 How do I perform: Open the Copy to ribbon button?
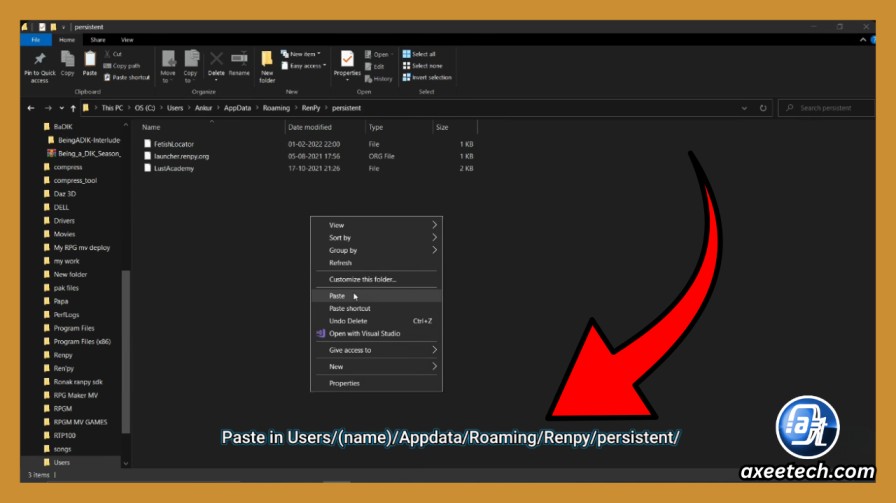[x=191, y=67]
